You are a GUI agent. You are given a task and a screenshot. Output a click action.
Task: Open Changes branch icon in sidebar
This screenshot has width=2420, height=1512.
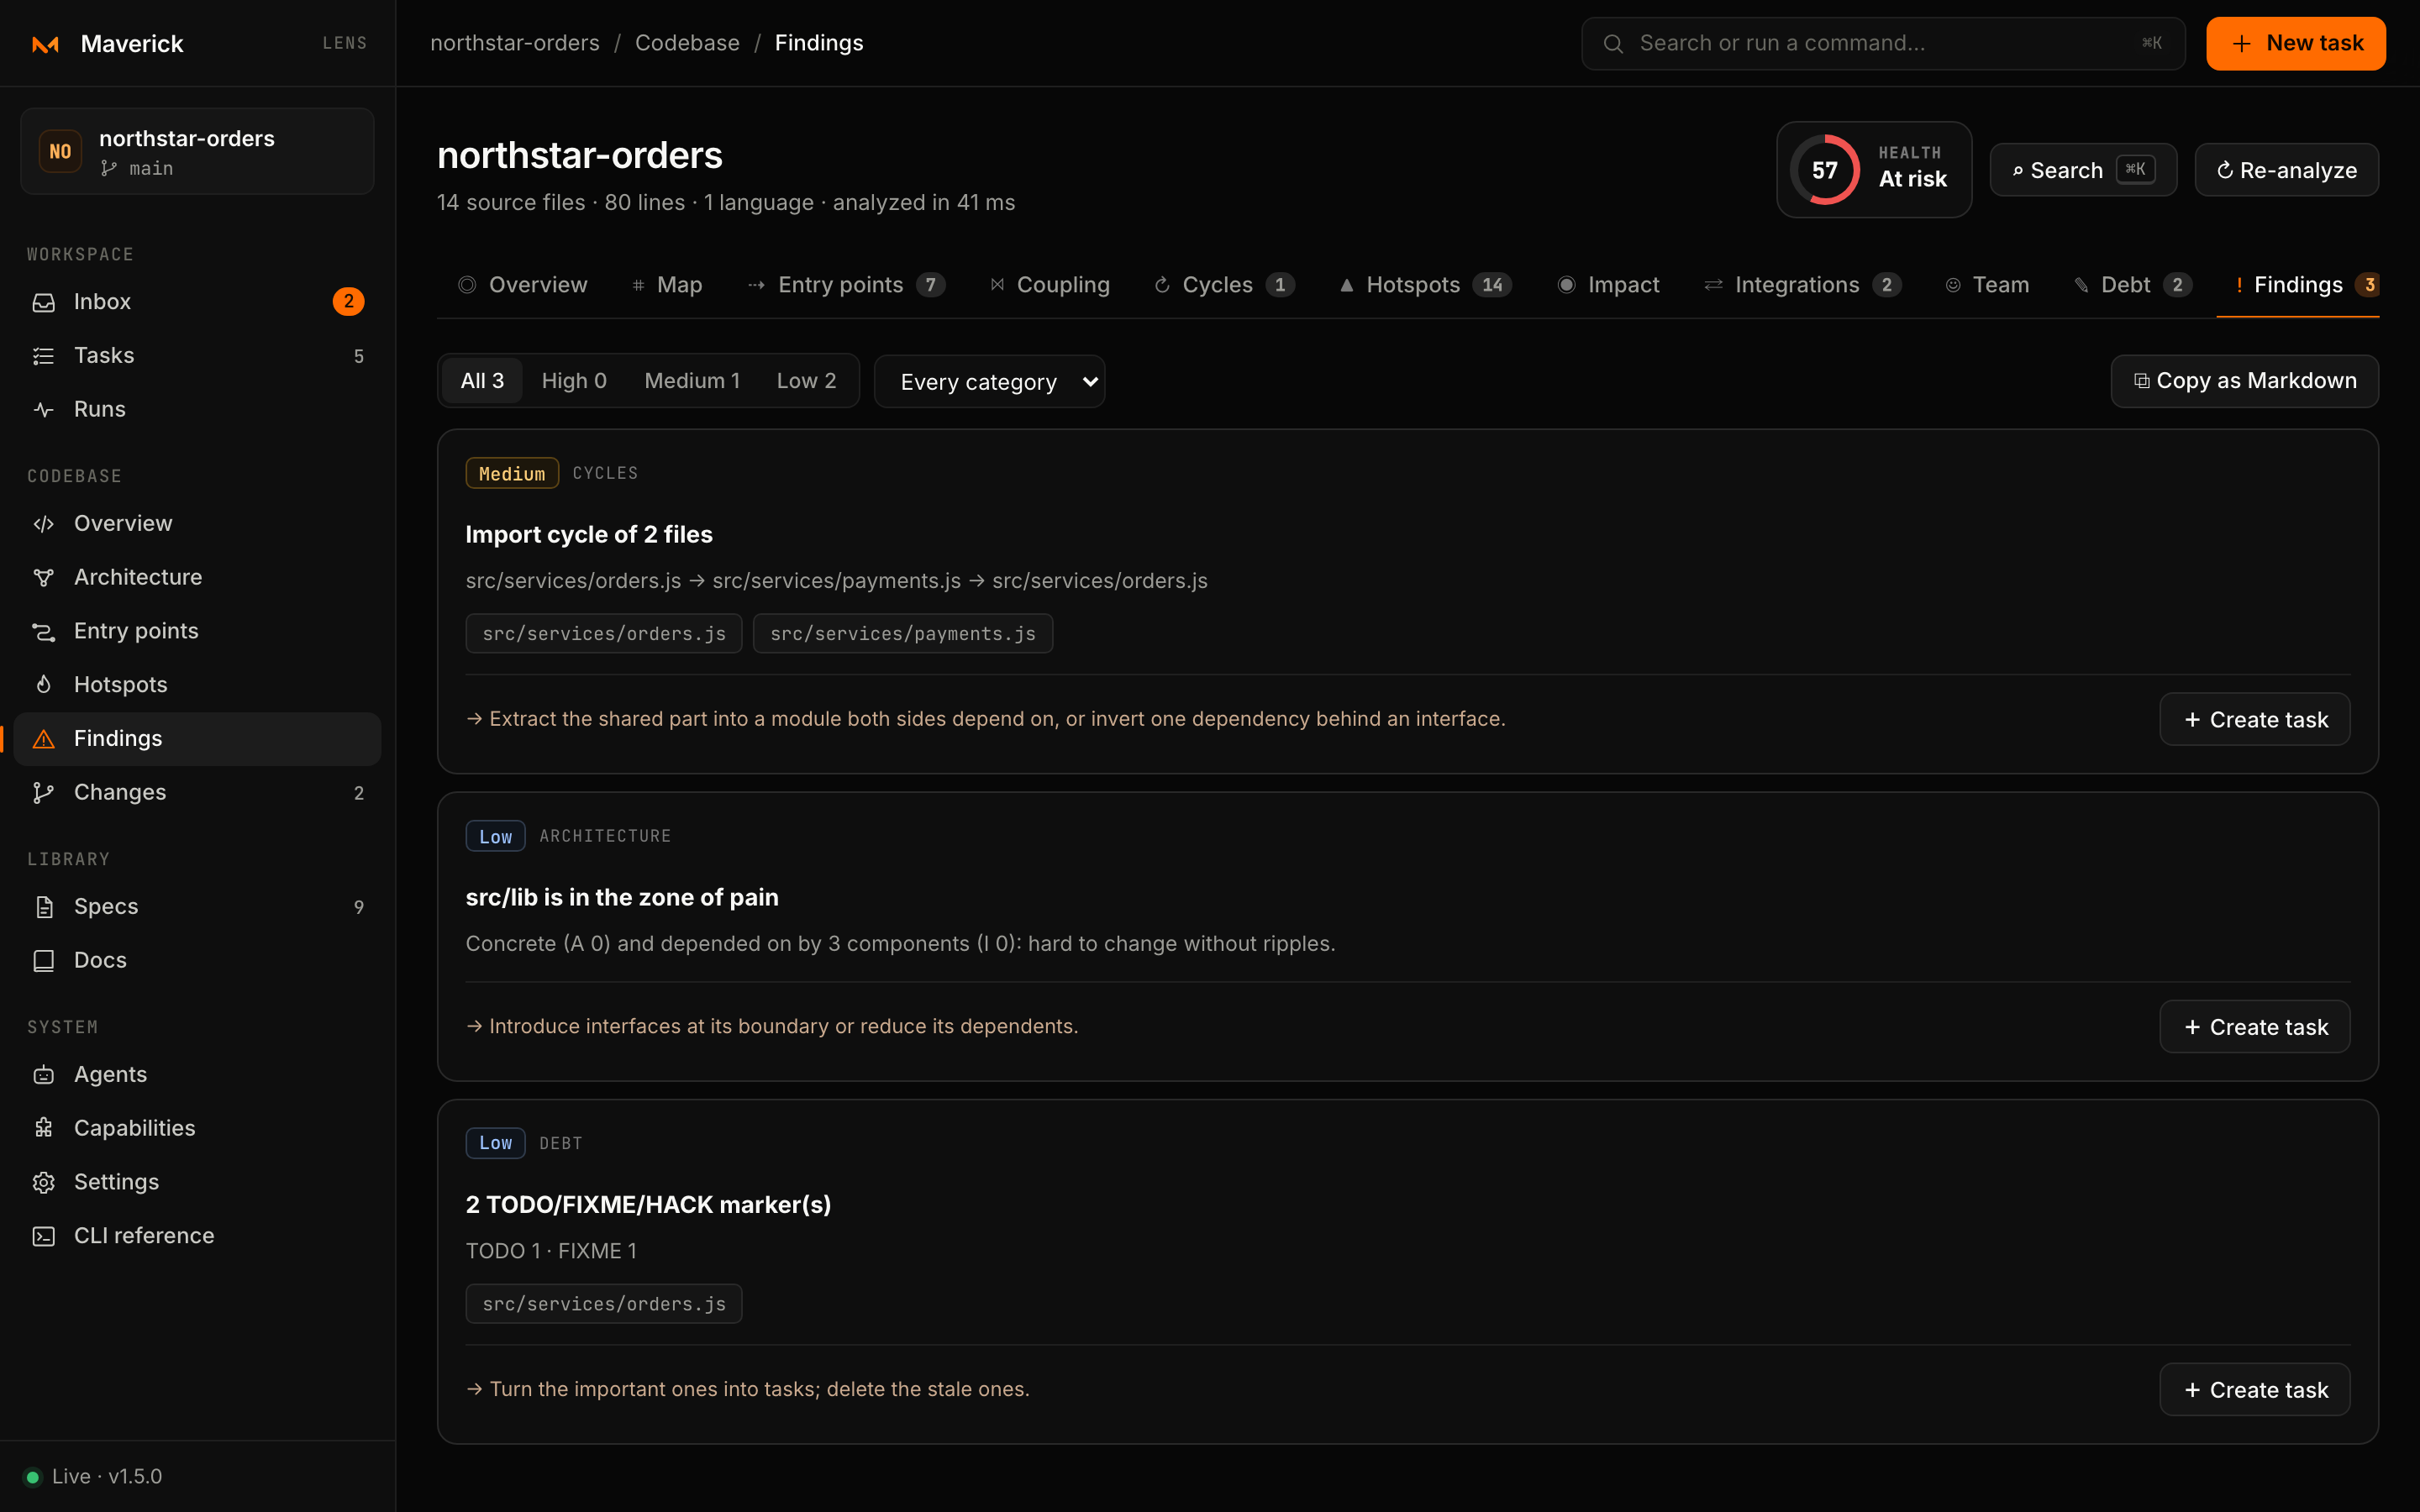pos(43,792)
